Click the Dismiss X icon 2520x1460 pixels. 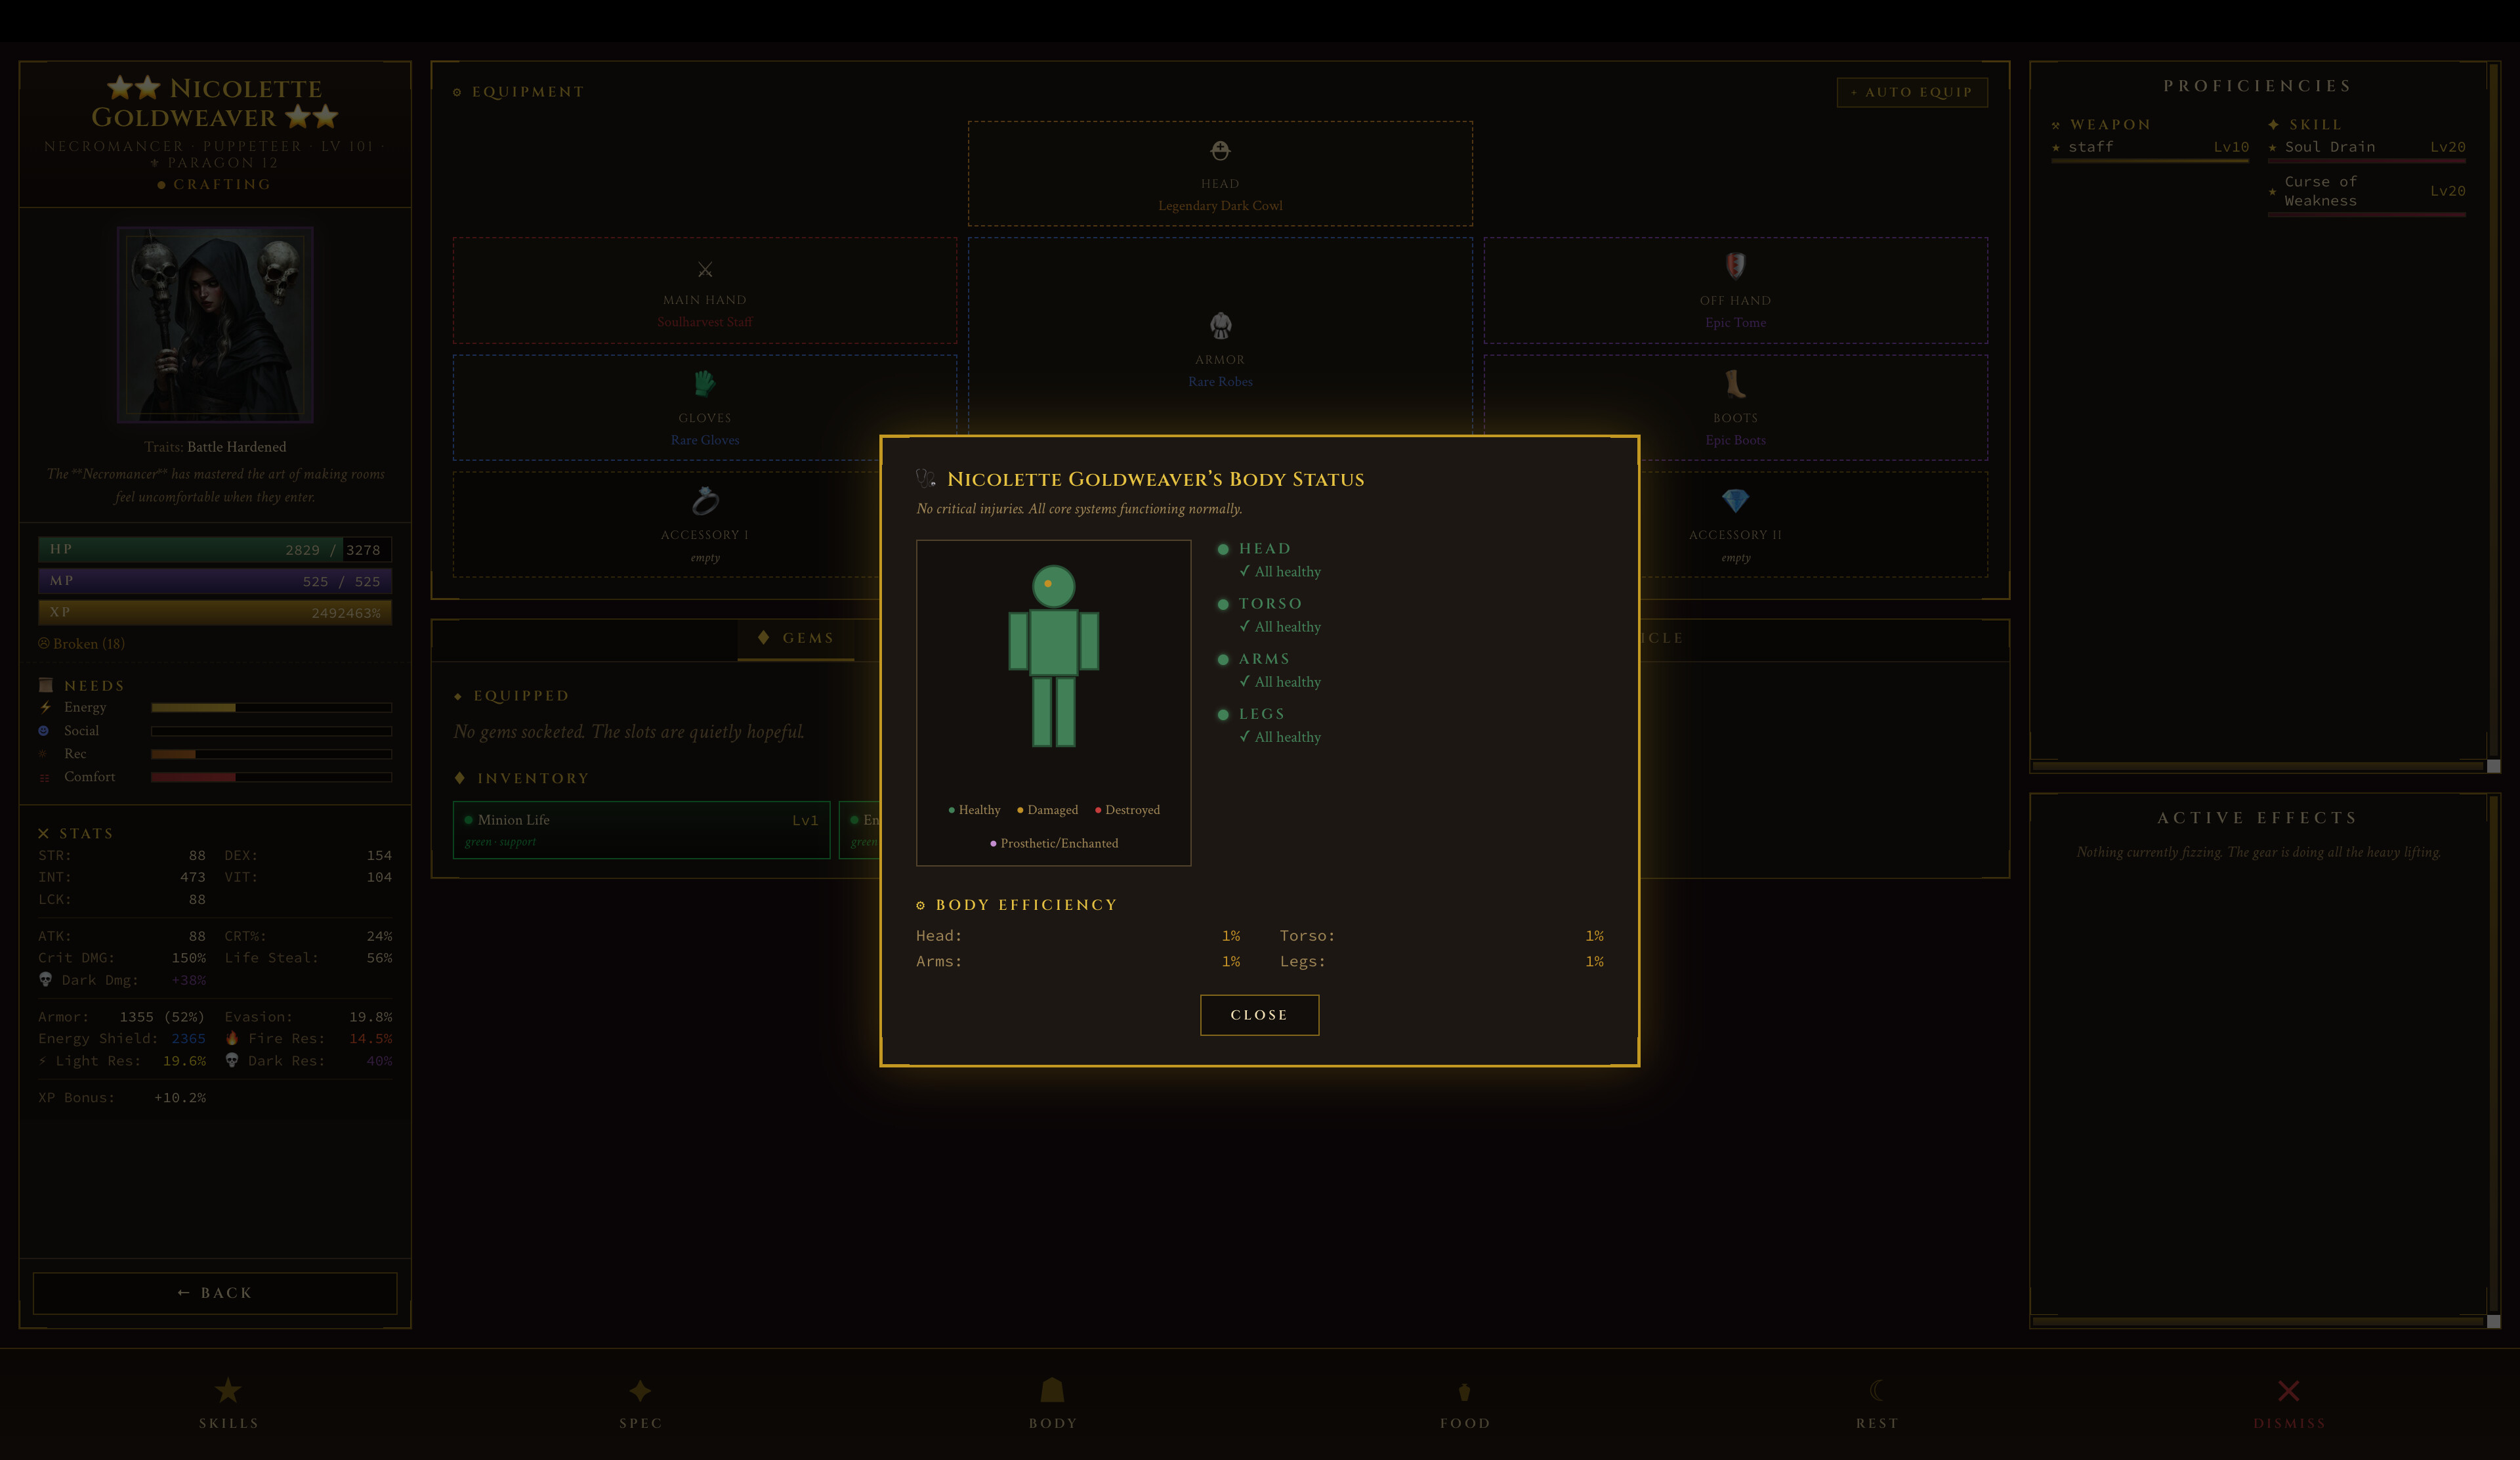(x=2288, y=1390)
